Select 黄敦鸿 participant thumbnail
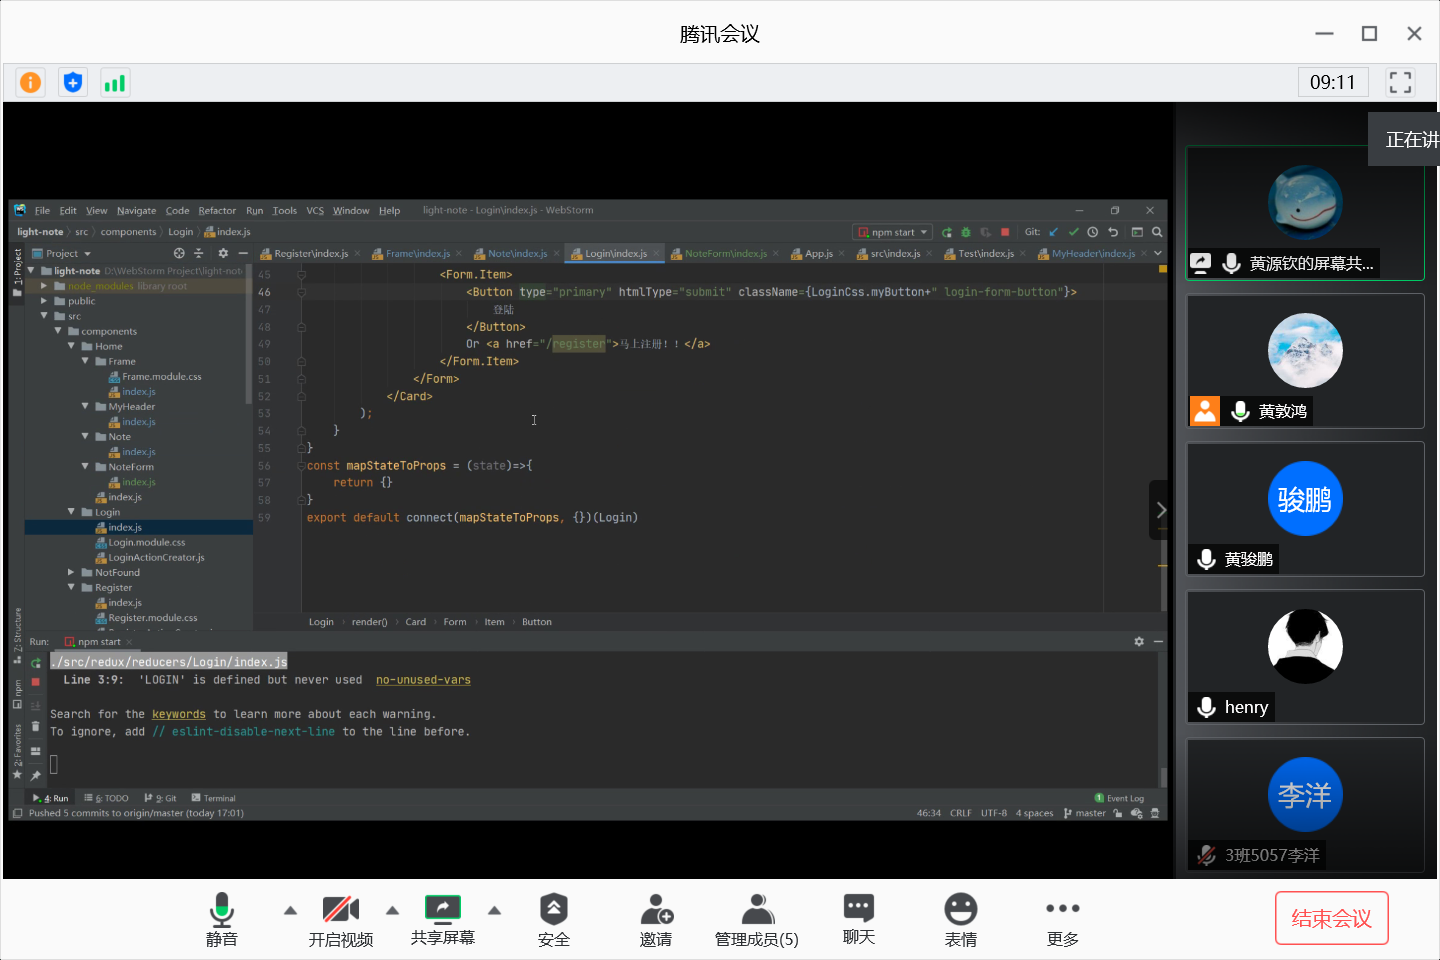Viewport: 1440px width, 960px height. click(1305, 361)
